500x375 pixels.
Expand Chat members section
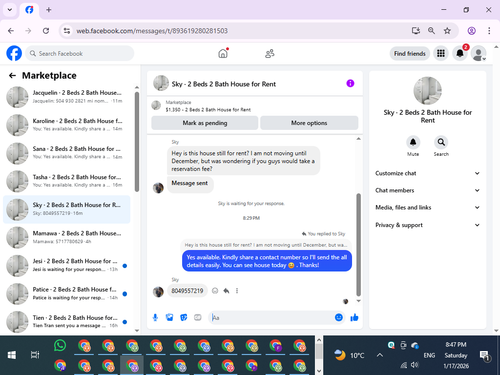428,190
